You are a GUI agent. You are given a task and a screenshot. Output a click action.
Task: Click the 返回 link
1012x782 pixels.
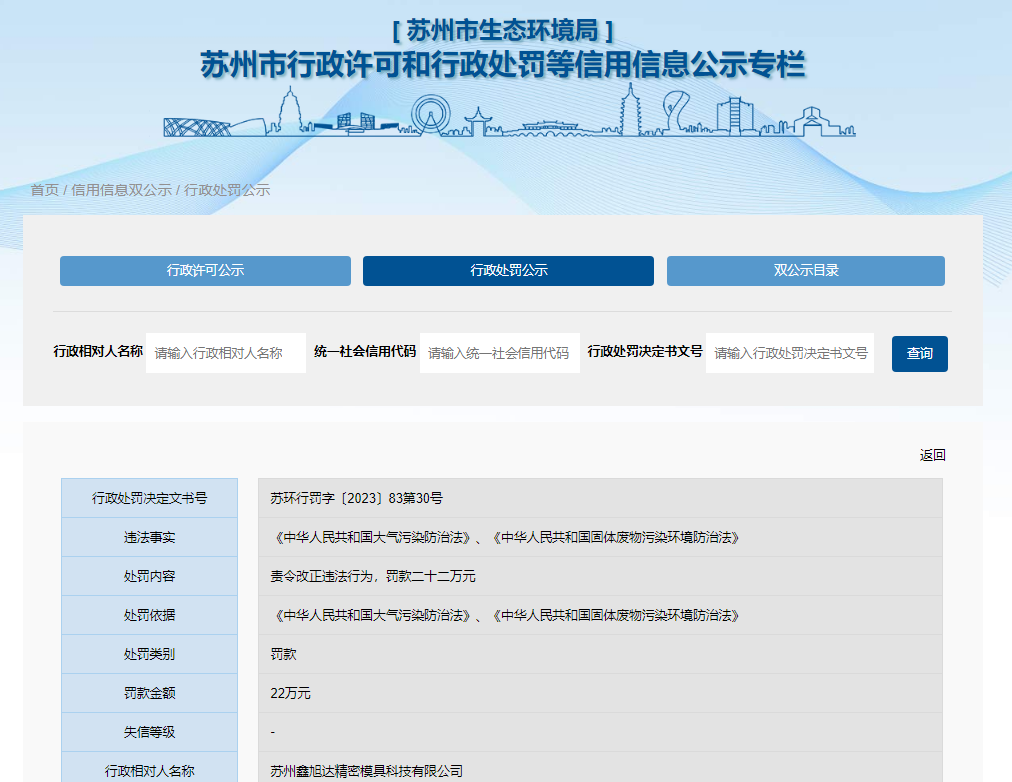pos(933,455)
